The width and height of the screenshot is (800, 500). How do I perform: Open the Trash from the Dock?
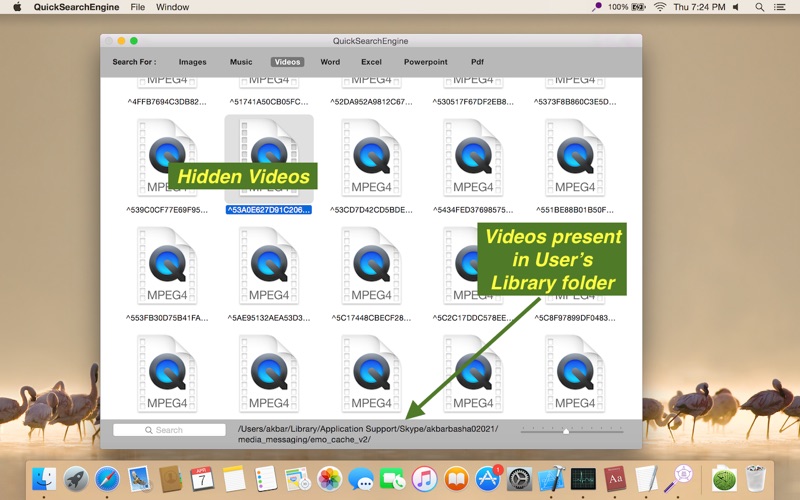756,479
